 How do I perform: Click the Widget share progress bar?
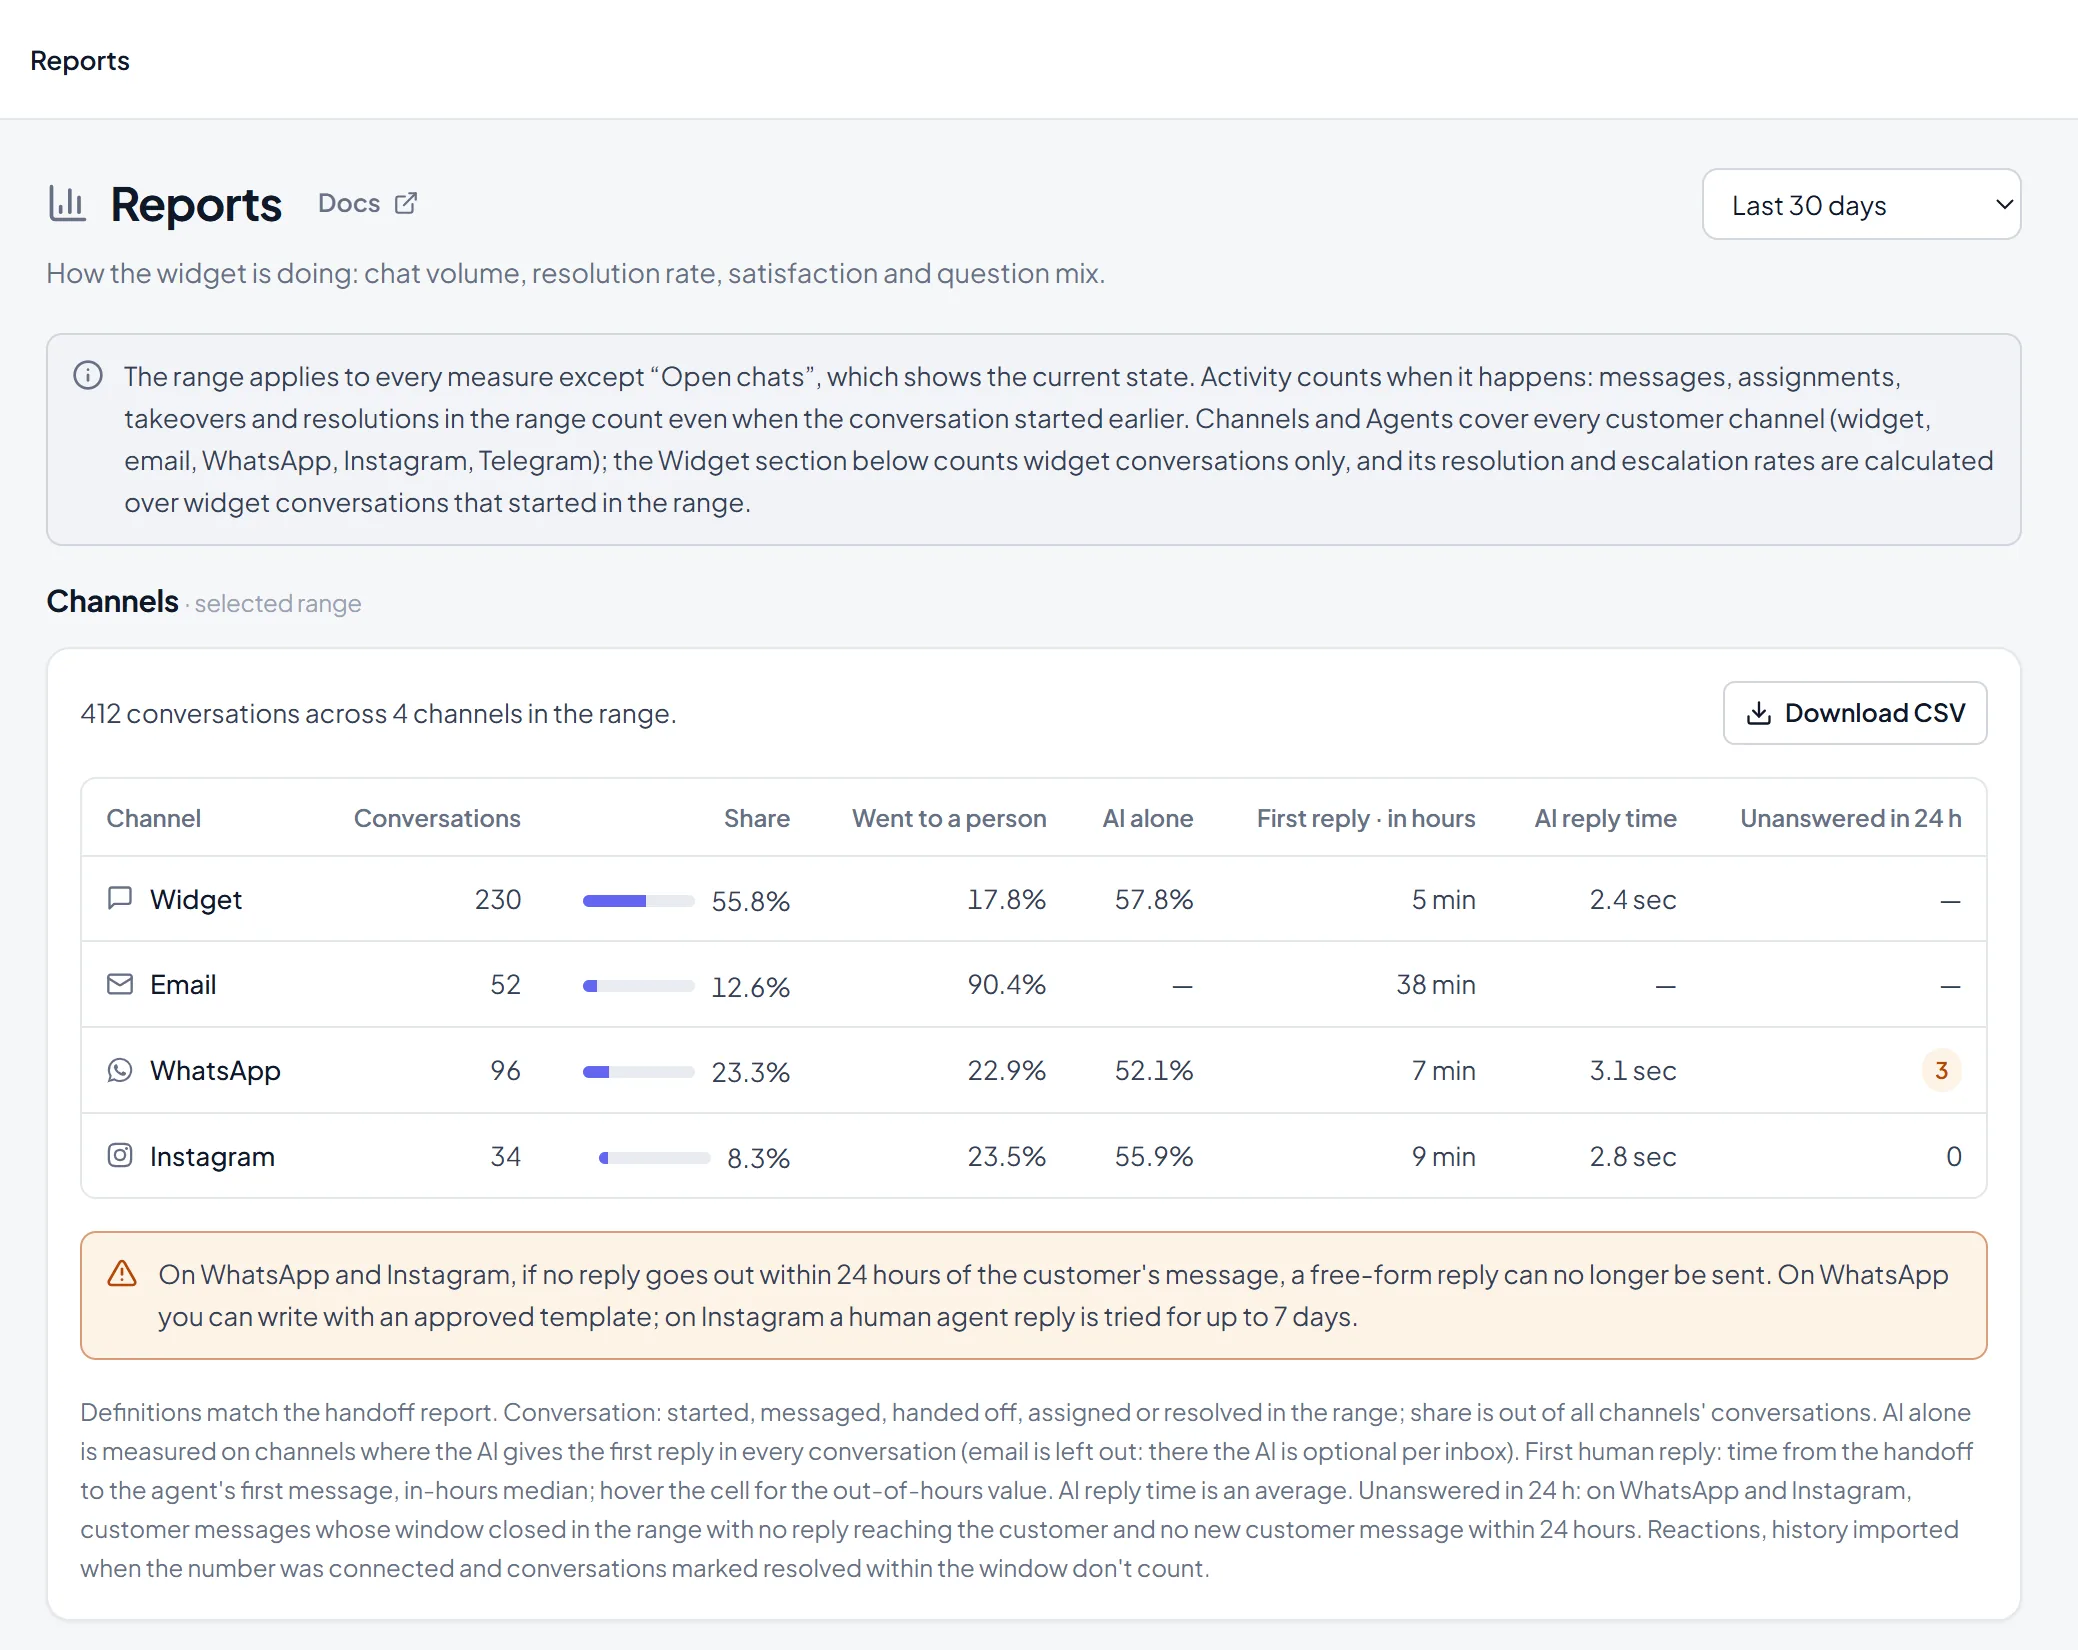point(639,901)
